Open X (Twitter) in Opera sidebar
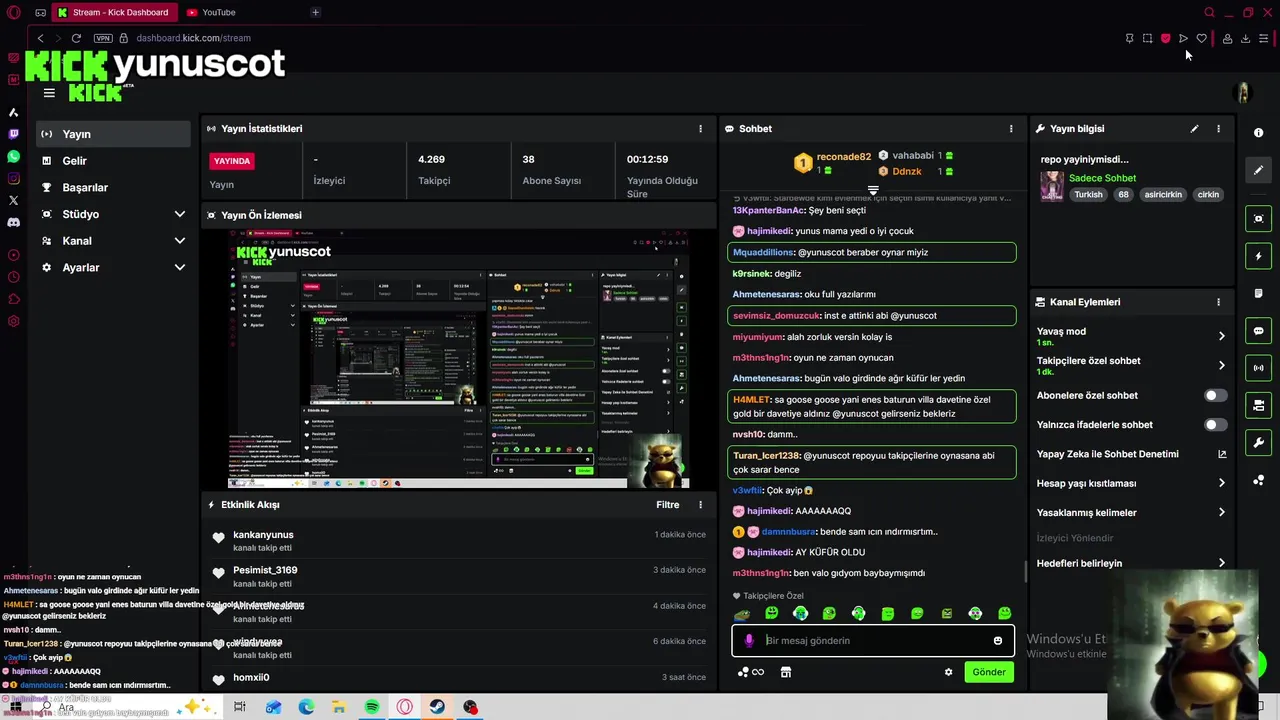This screenshot has width=1280, height=720. [x=13, y=200]
